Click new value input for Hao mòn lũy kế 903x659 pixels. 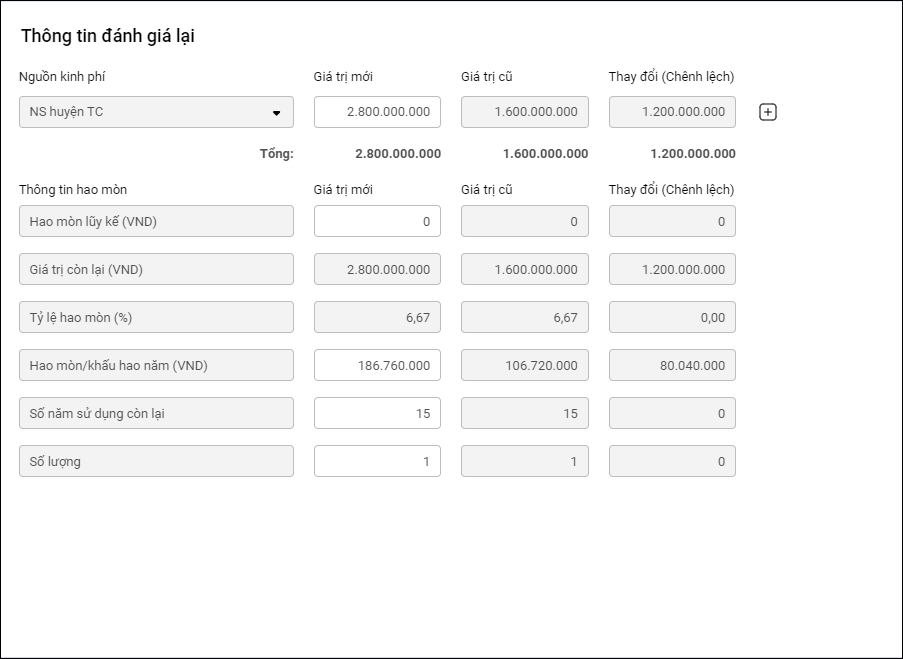[377, 222]
